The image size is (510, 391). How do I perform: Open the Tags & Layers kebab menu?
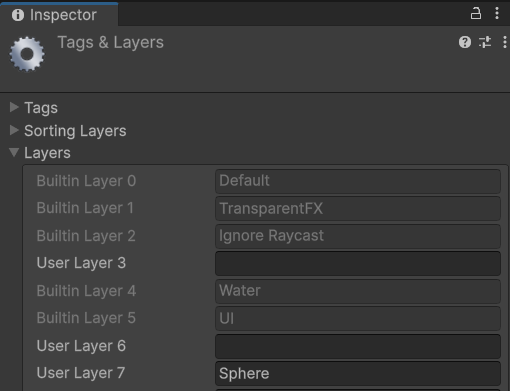pos(505,42)
